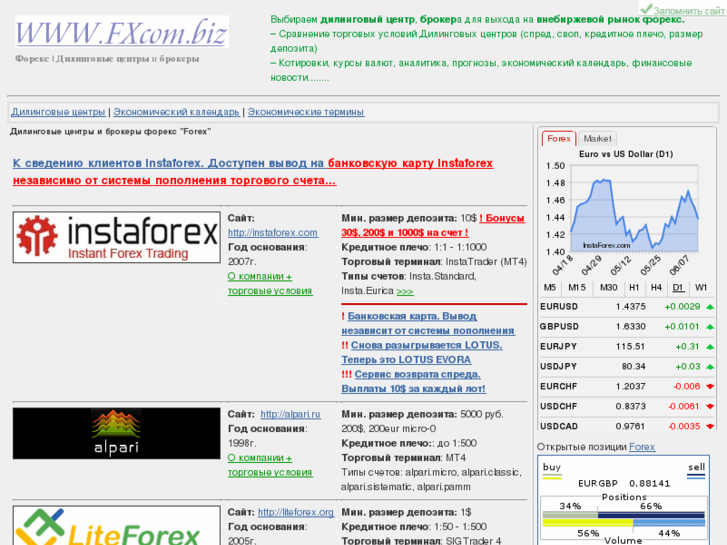This screenshot has width=727, height=545.
Task: Open Сервис возврата спреда link
Action: click(414, 382)
